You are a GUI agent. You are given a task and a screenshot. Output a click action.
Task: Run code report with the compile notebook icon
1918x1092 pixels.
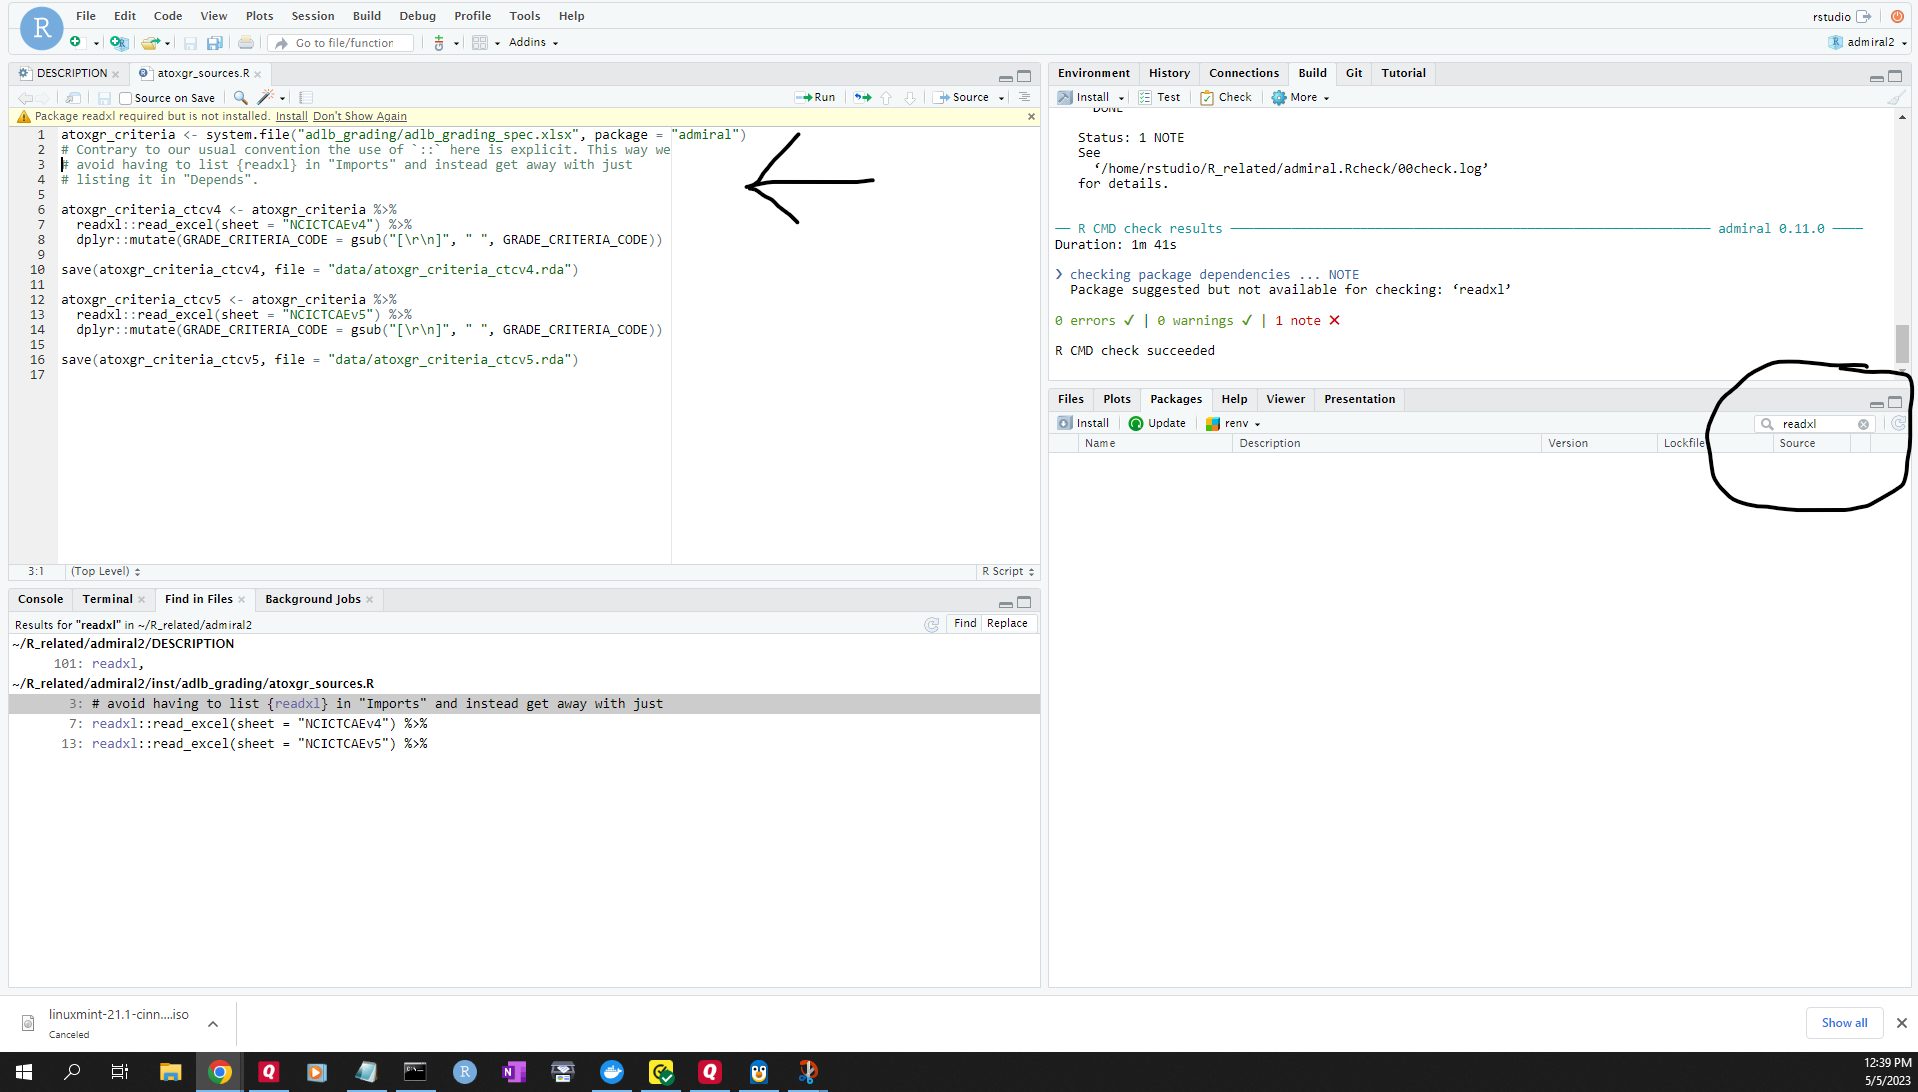click(x=305, y=97)
